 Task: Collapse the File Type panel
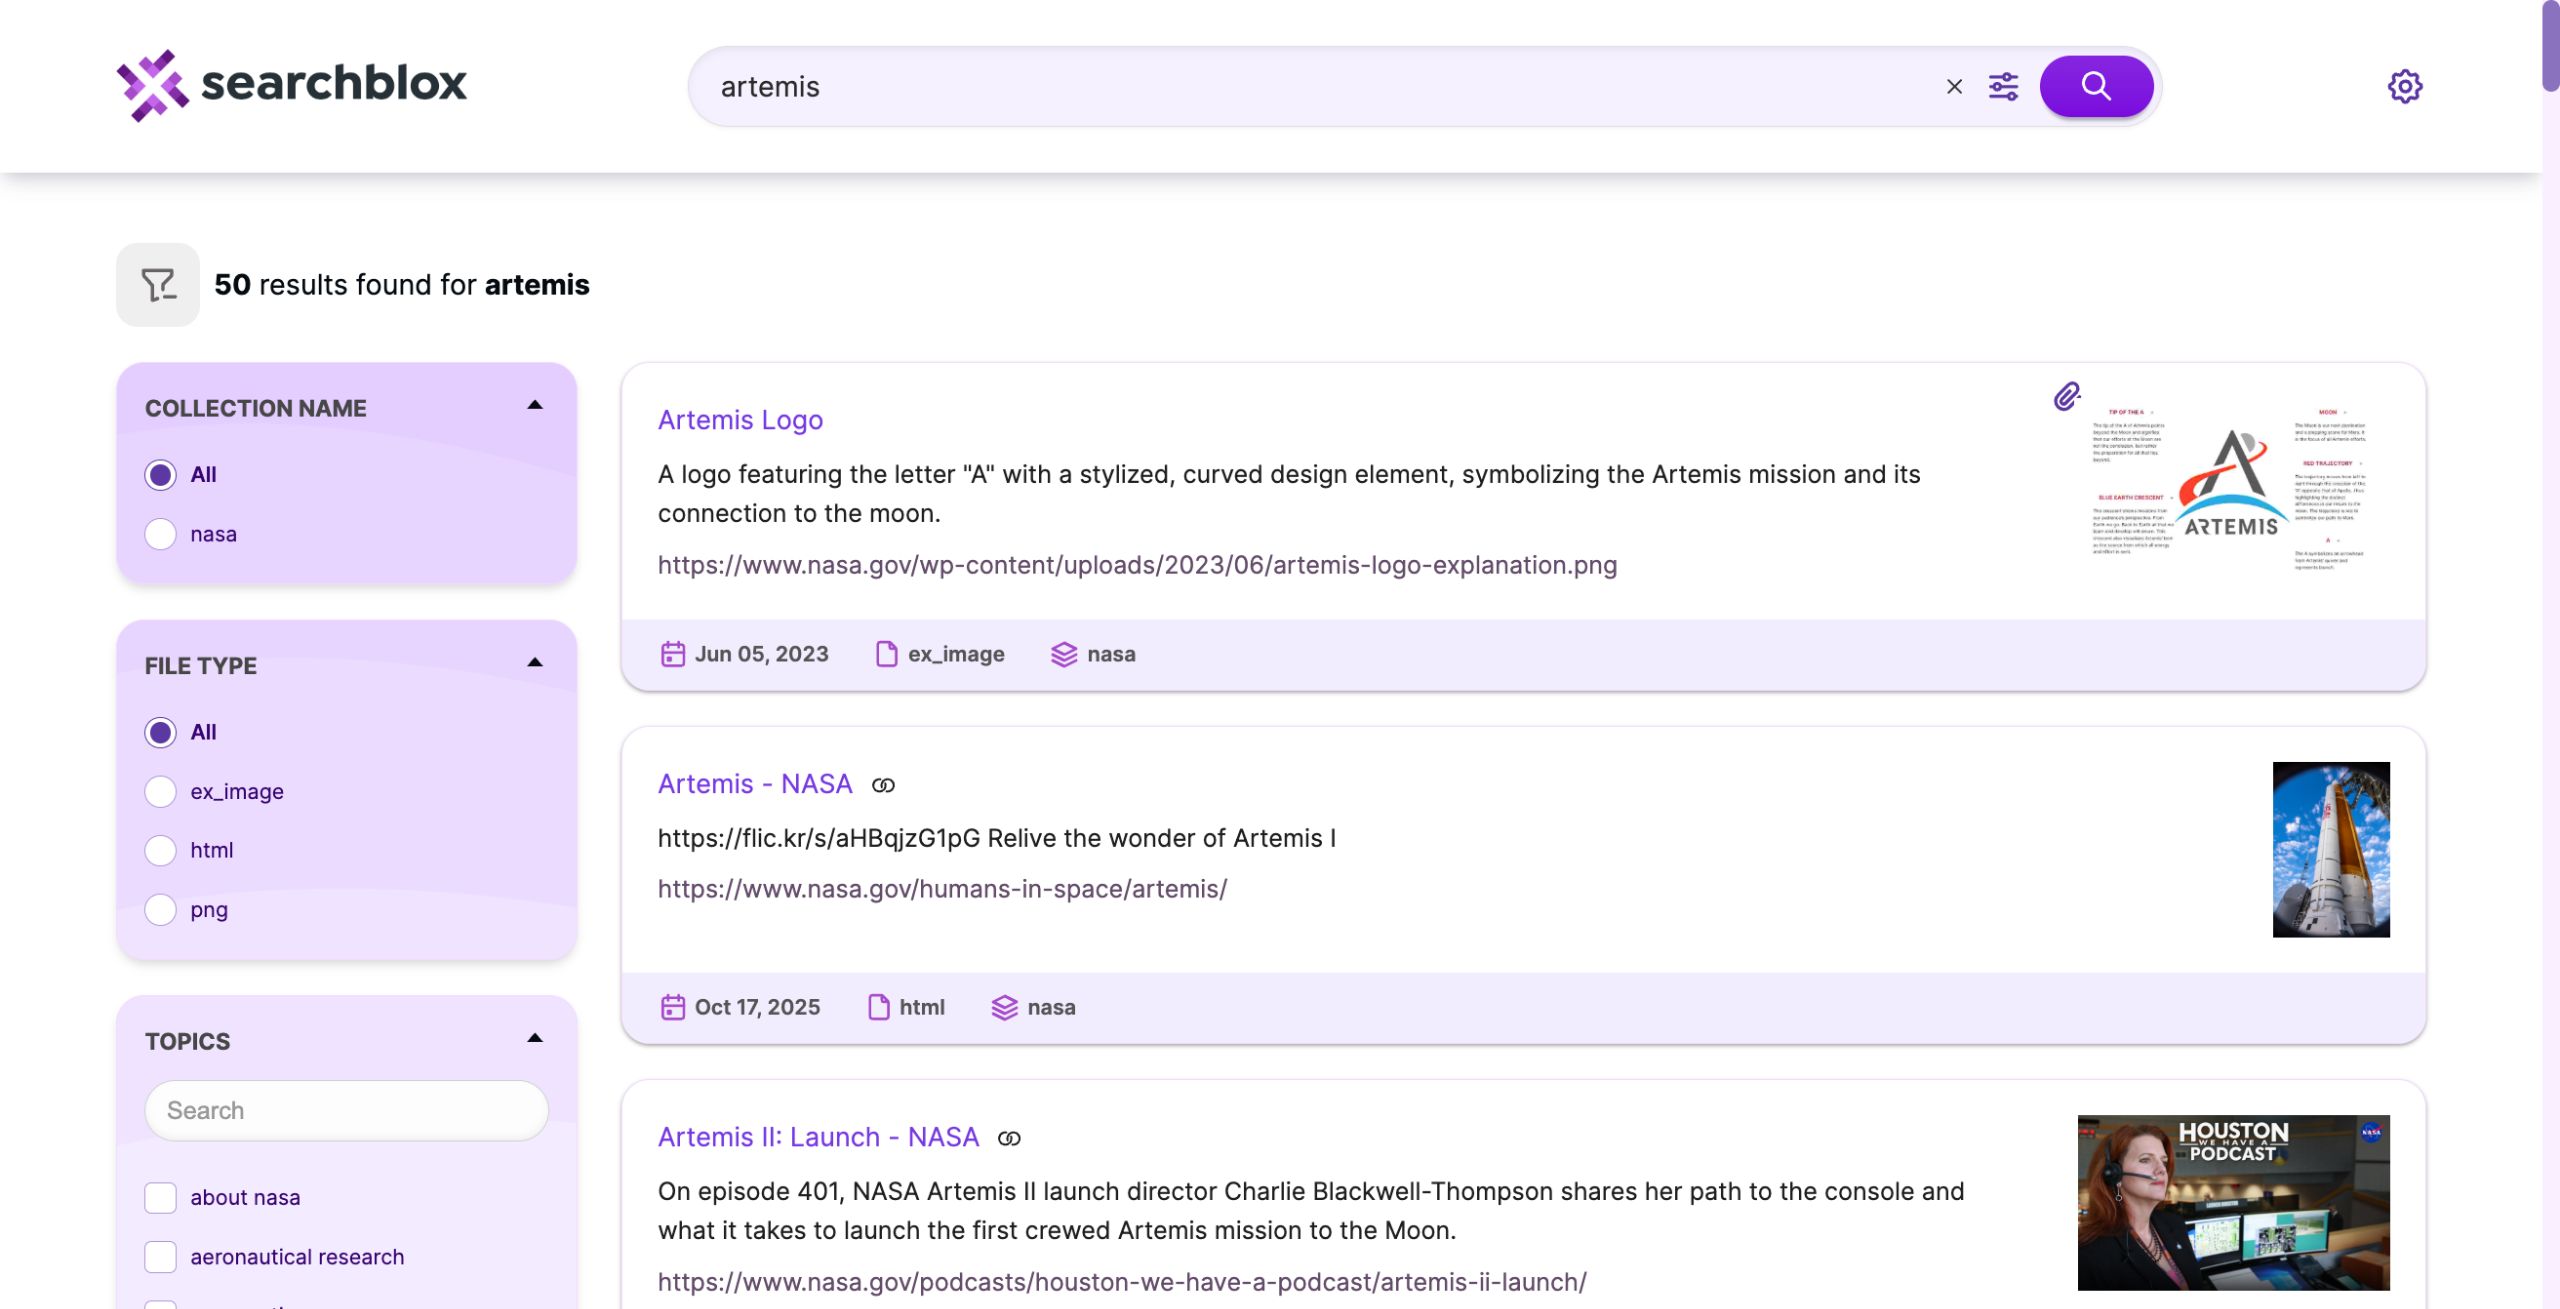[x=535, y=663]
